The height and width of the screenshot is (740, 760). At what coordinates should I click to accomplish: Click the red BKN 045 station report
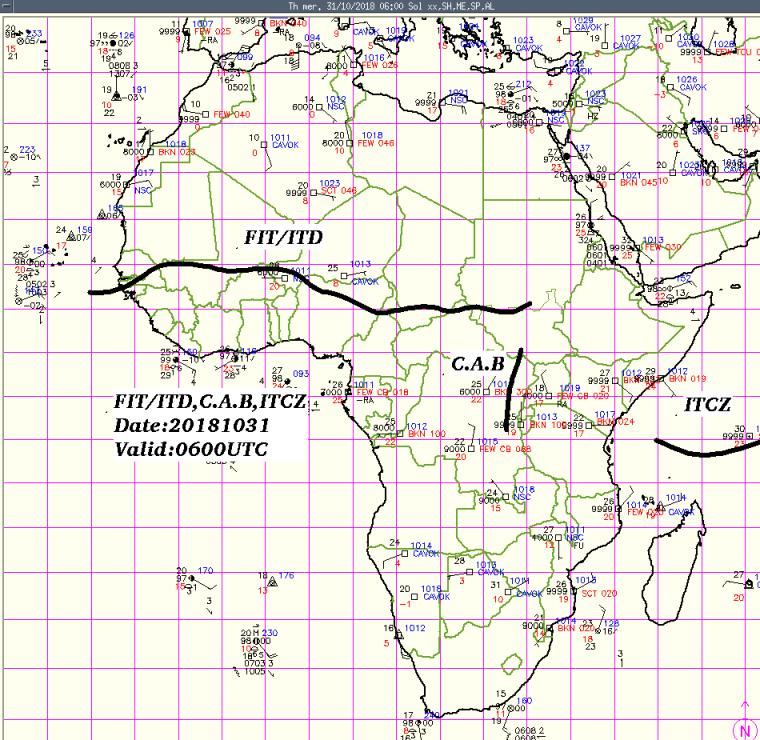639,183
